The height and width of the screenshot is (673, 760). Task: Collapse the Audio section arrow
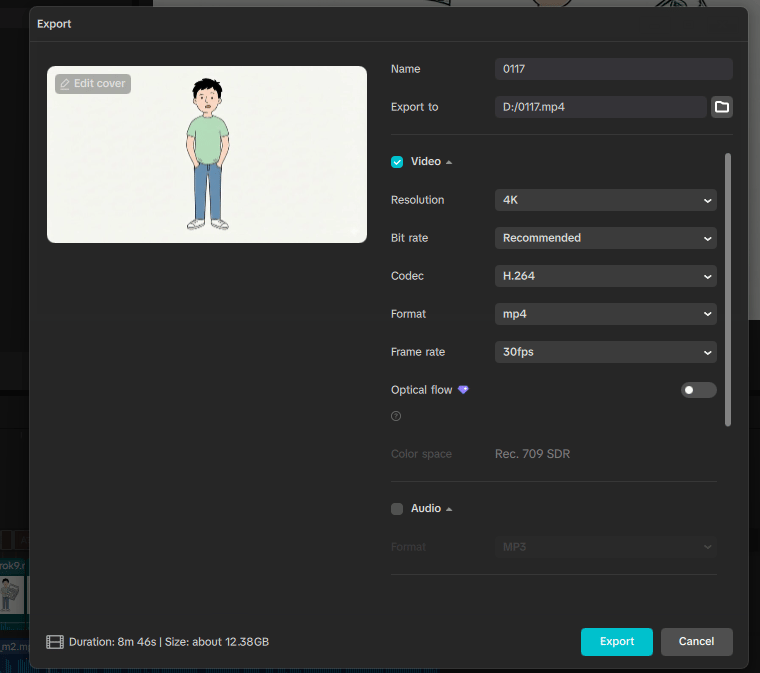tap(449, 509)
